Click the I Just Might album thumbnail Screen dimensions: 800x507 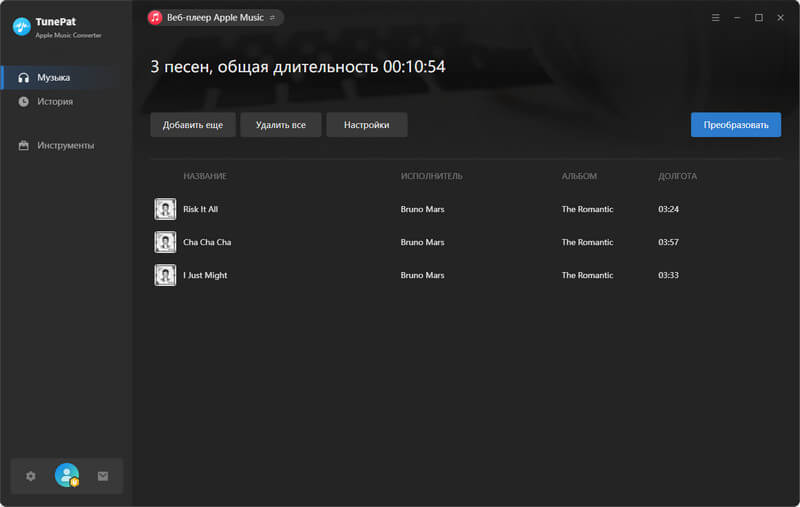click(165, 275)
